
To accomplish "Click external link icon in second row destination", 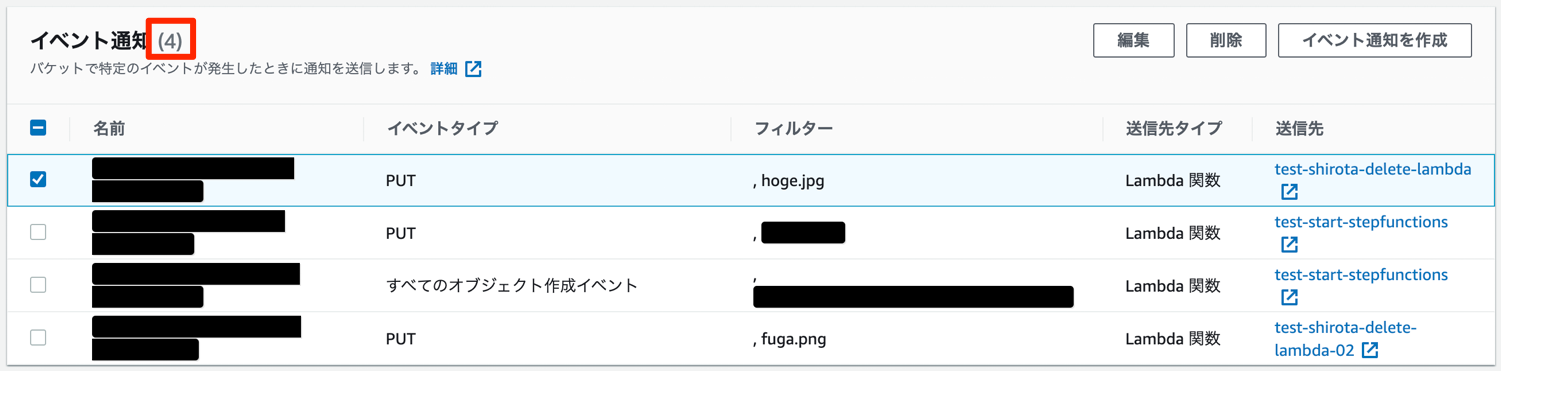I will (1289, 244).
